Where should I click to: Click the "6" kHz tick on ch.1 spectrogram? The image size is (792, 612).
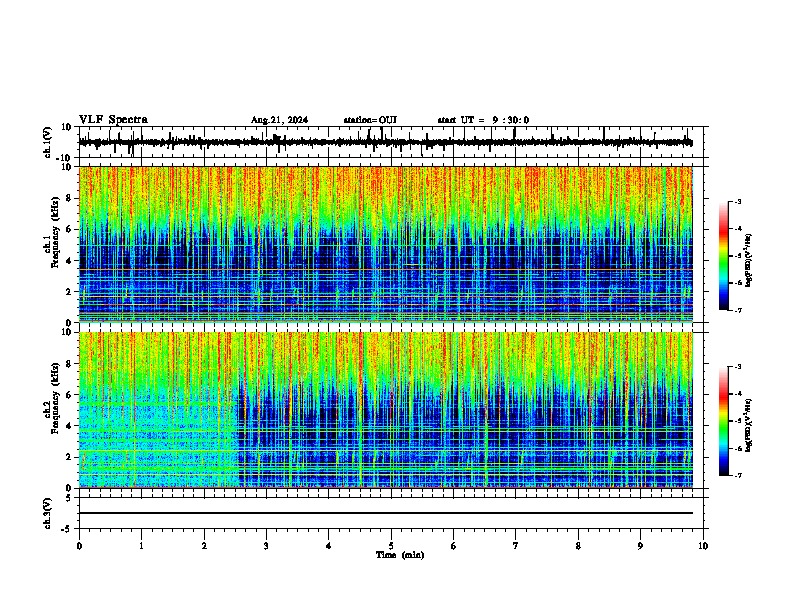tap(70, 229)
